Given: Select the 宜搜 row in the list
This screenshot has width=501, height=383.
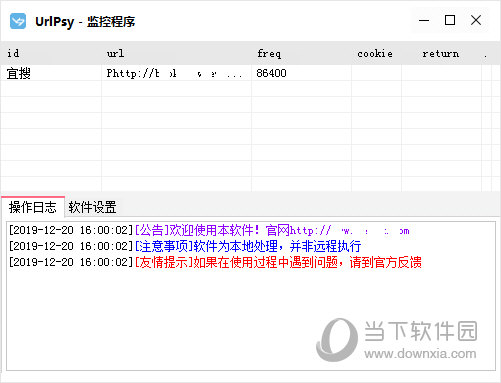Looking at the screenshot, I should coord(246,73).
